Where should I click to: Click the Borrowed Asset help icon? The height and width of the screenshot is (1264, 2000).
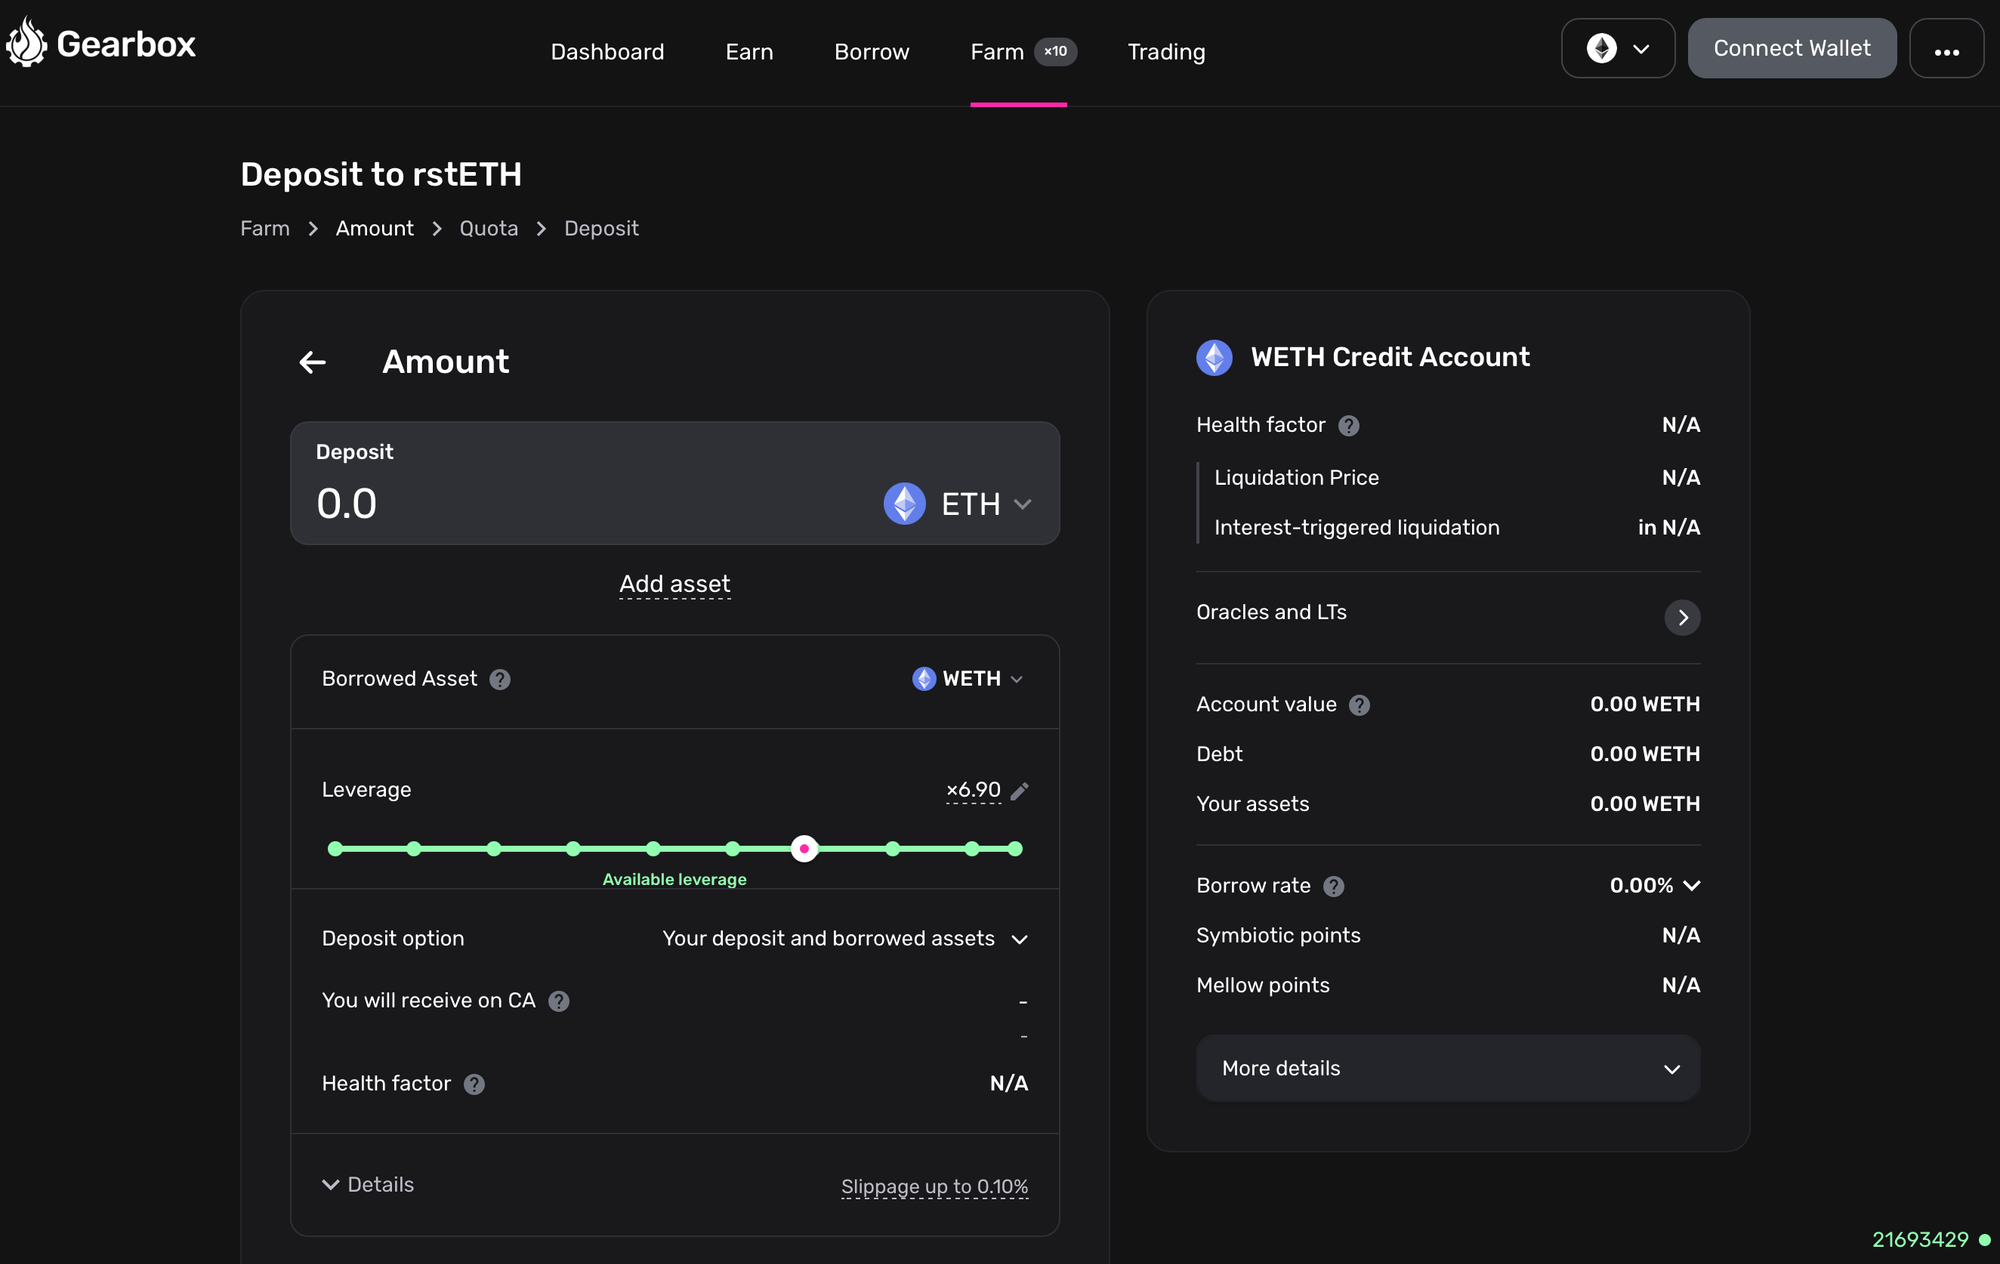[500, 679]
